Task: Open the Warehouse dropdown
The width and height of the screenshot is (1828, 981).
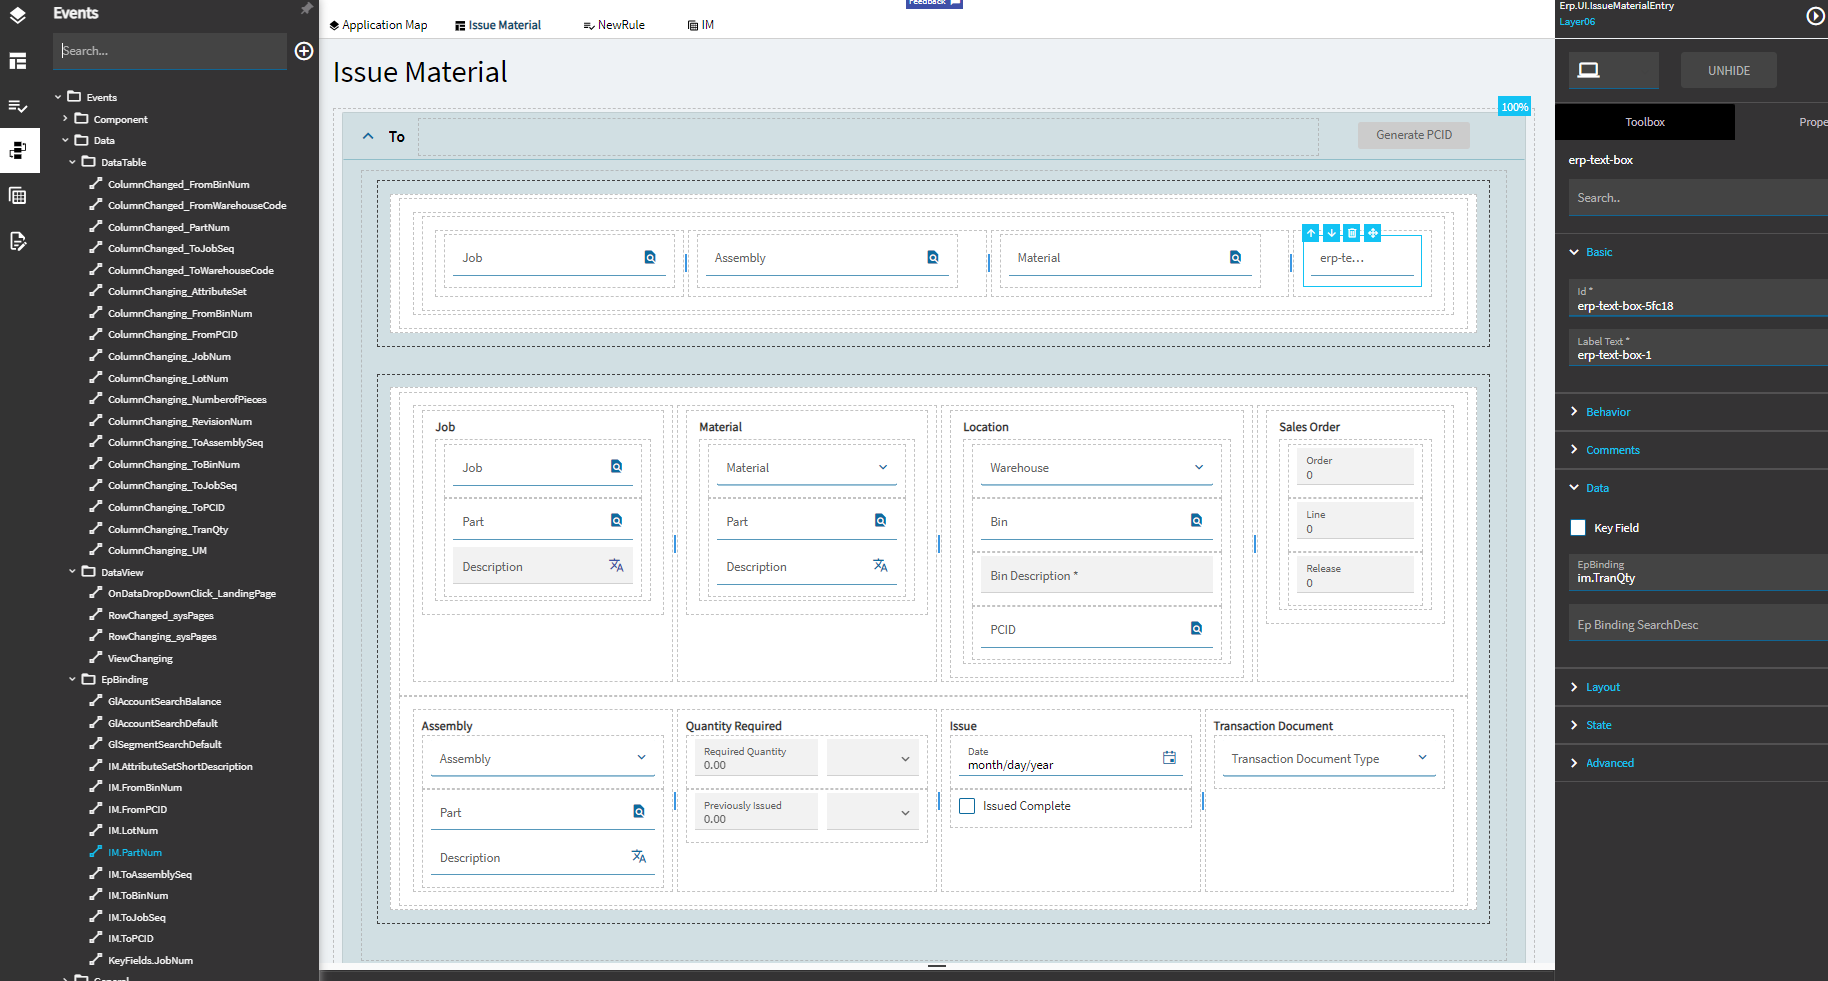Action: (1199, 468)
